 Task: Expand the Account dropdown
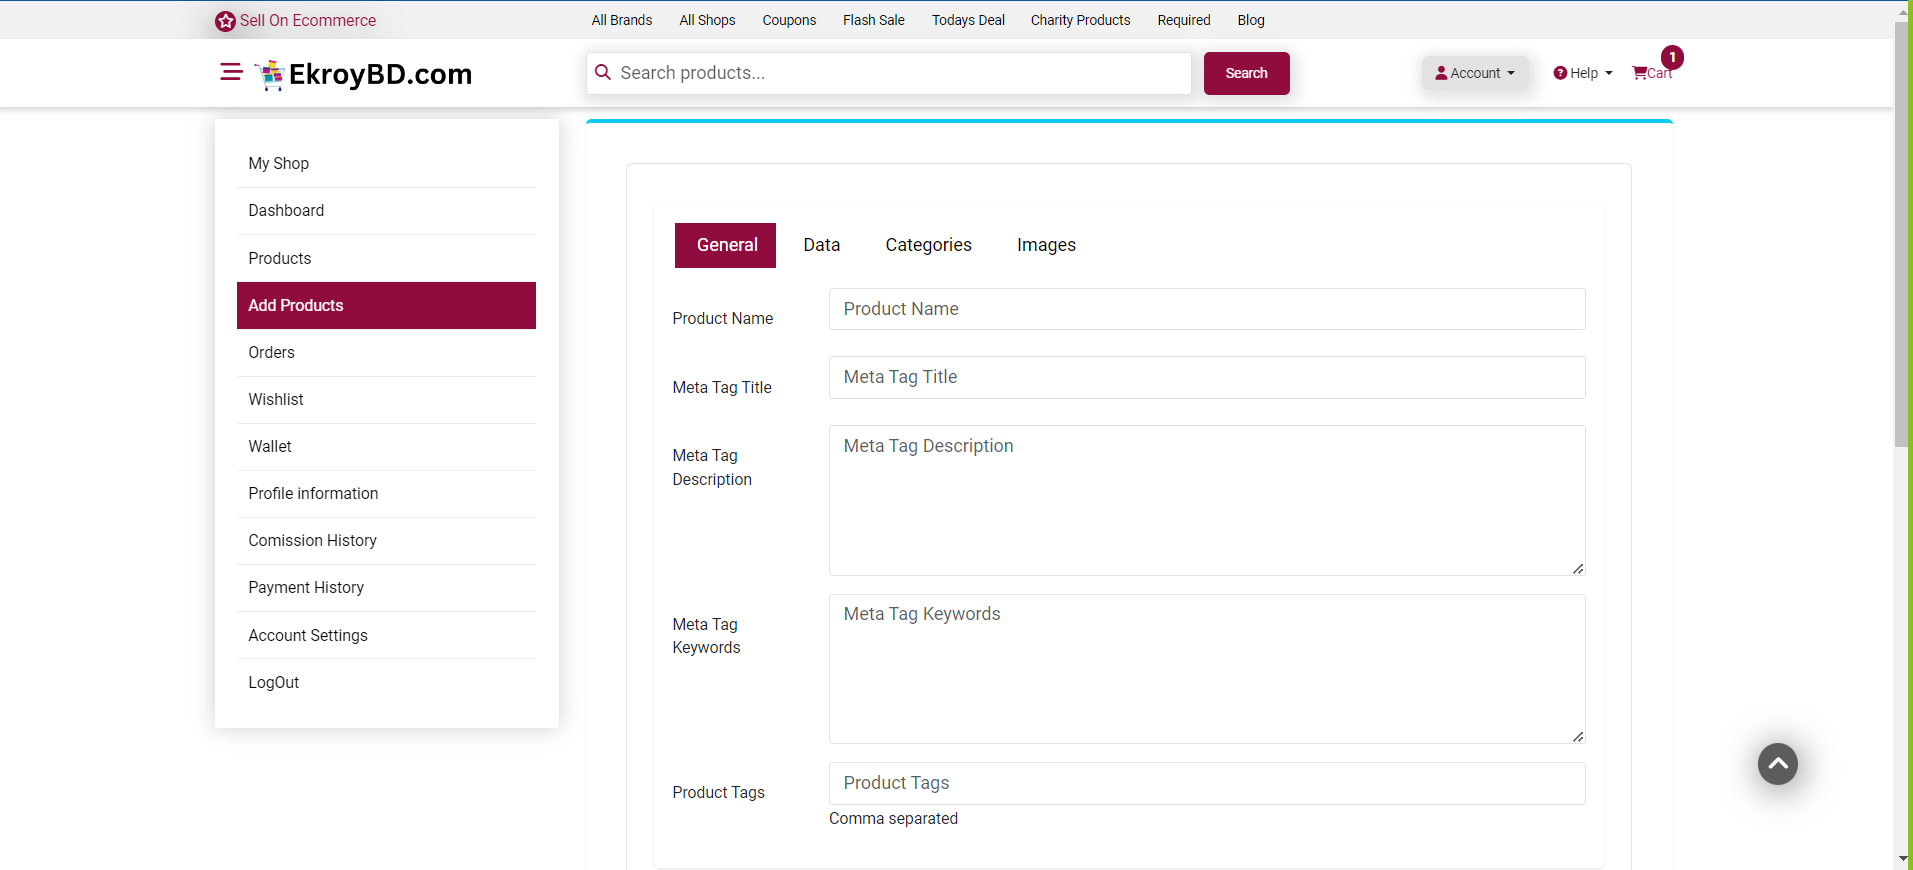[x=1475, y=73]
